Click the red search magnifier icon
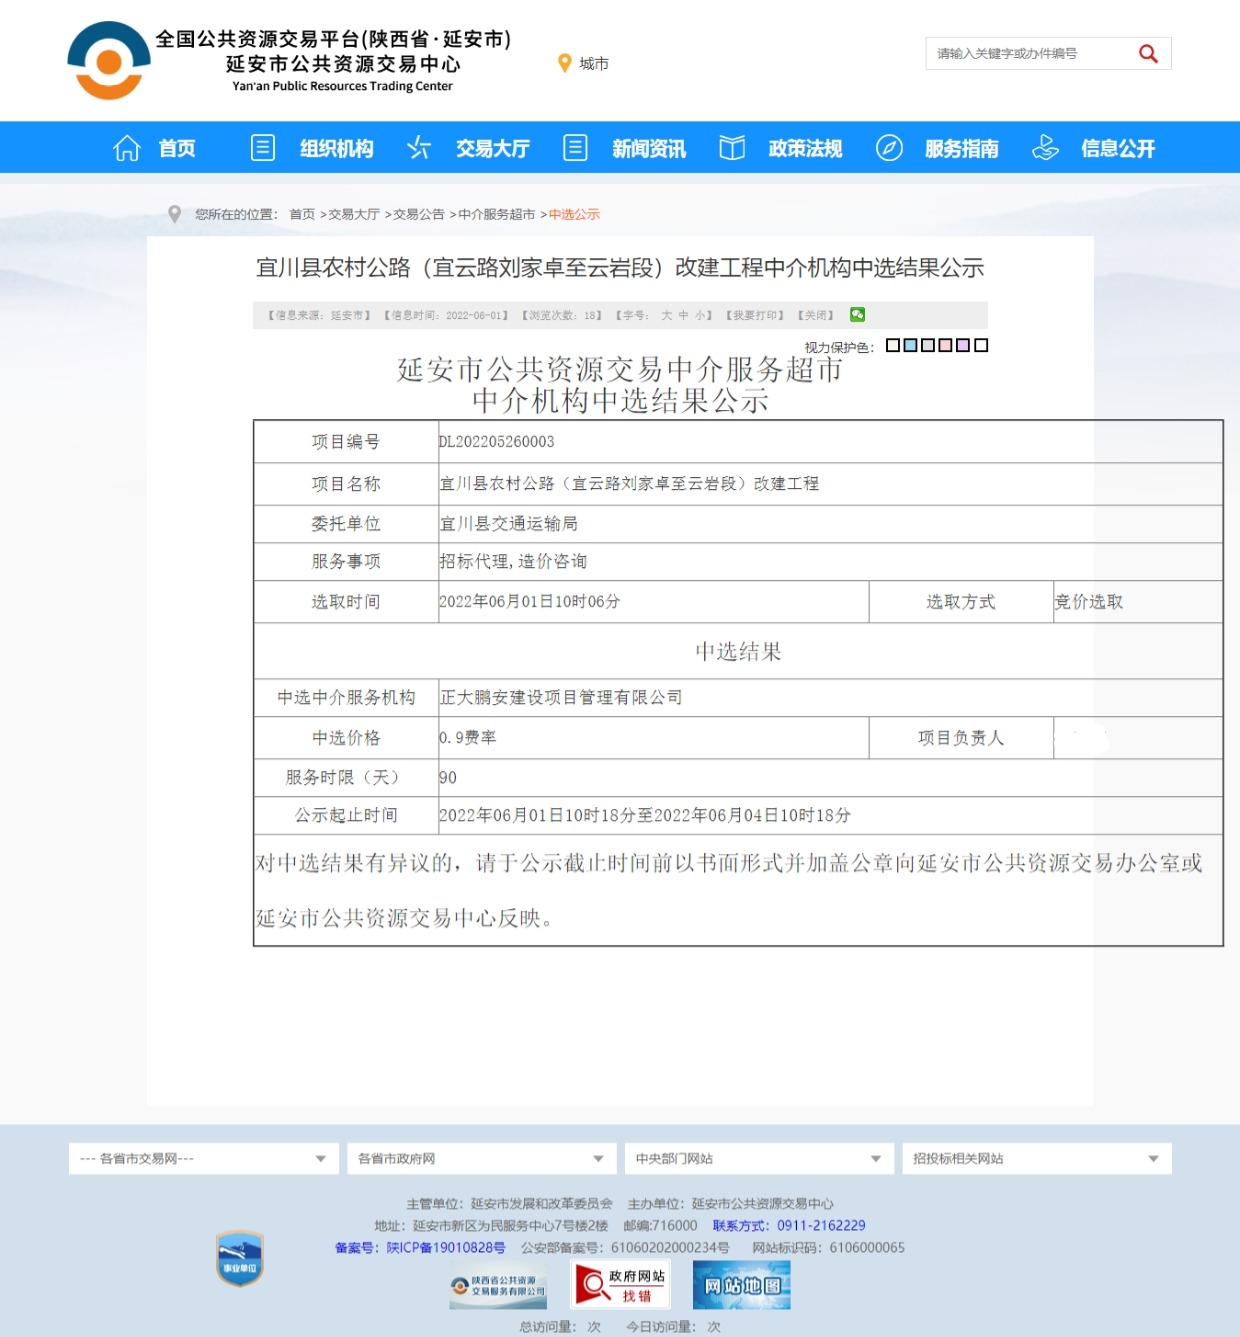The image size is (1240, 1337). 1148,54
